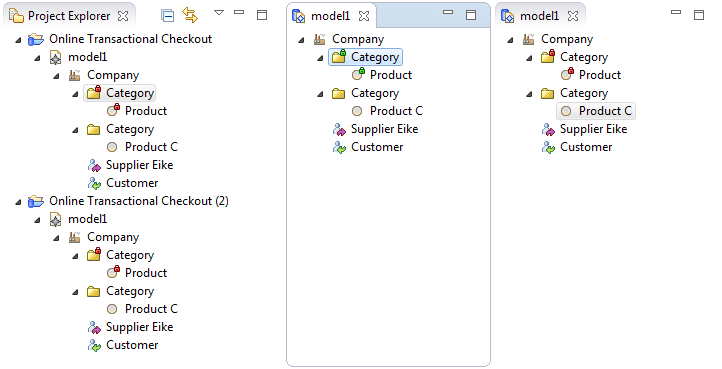Select Customer under first Online Transactional Checkout

point(132,183)
